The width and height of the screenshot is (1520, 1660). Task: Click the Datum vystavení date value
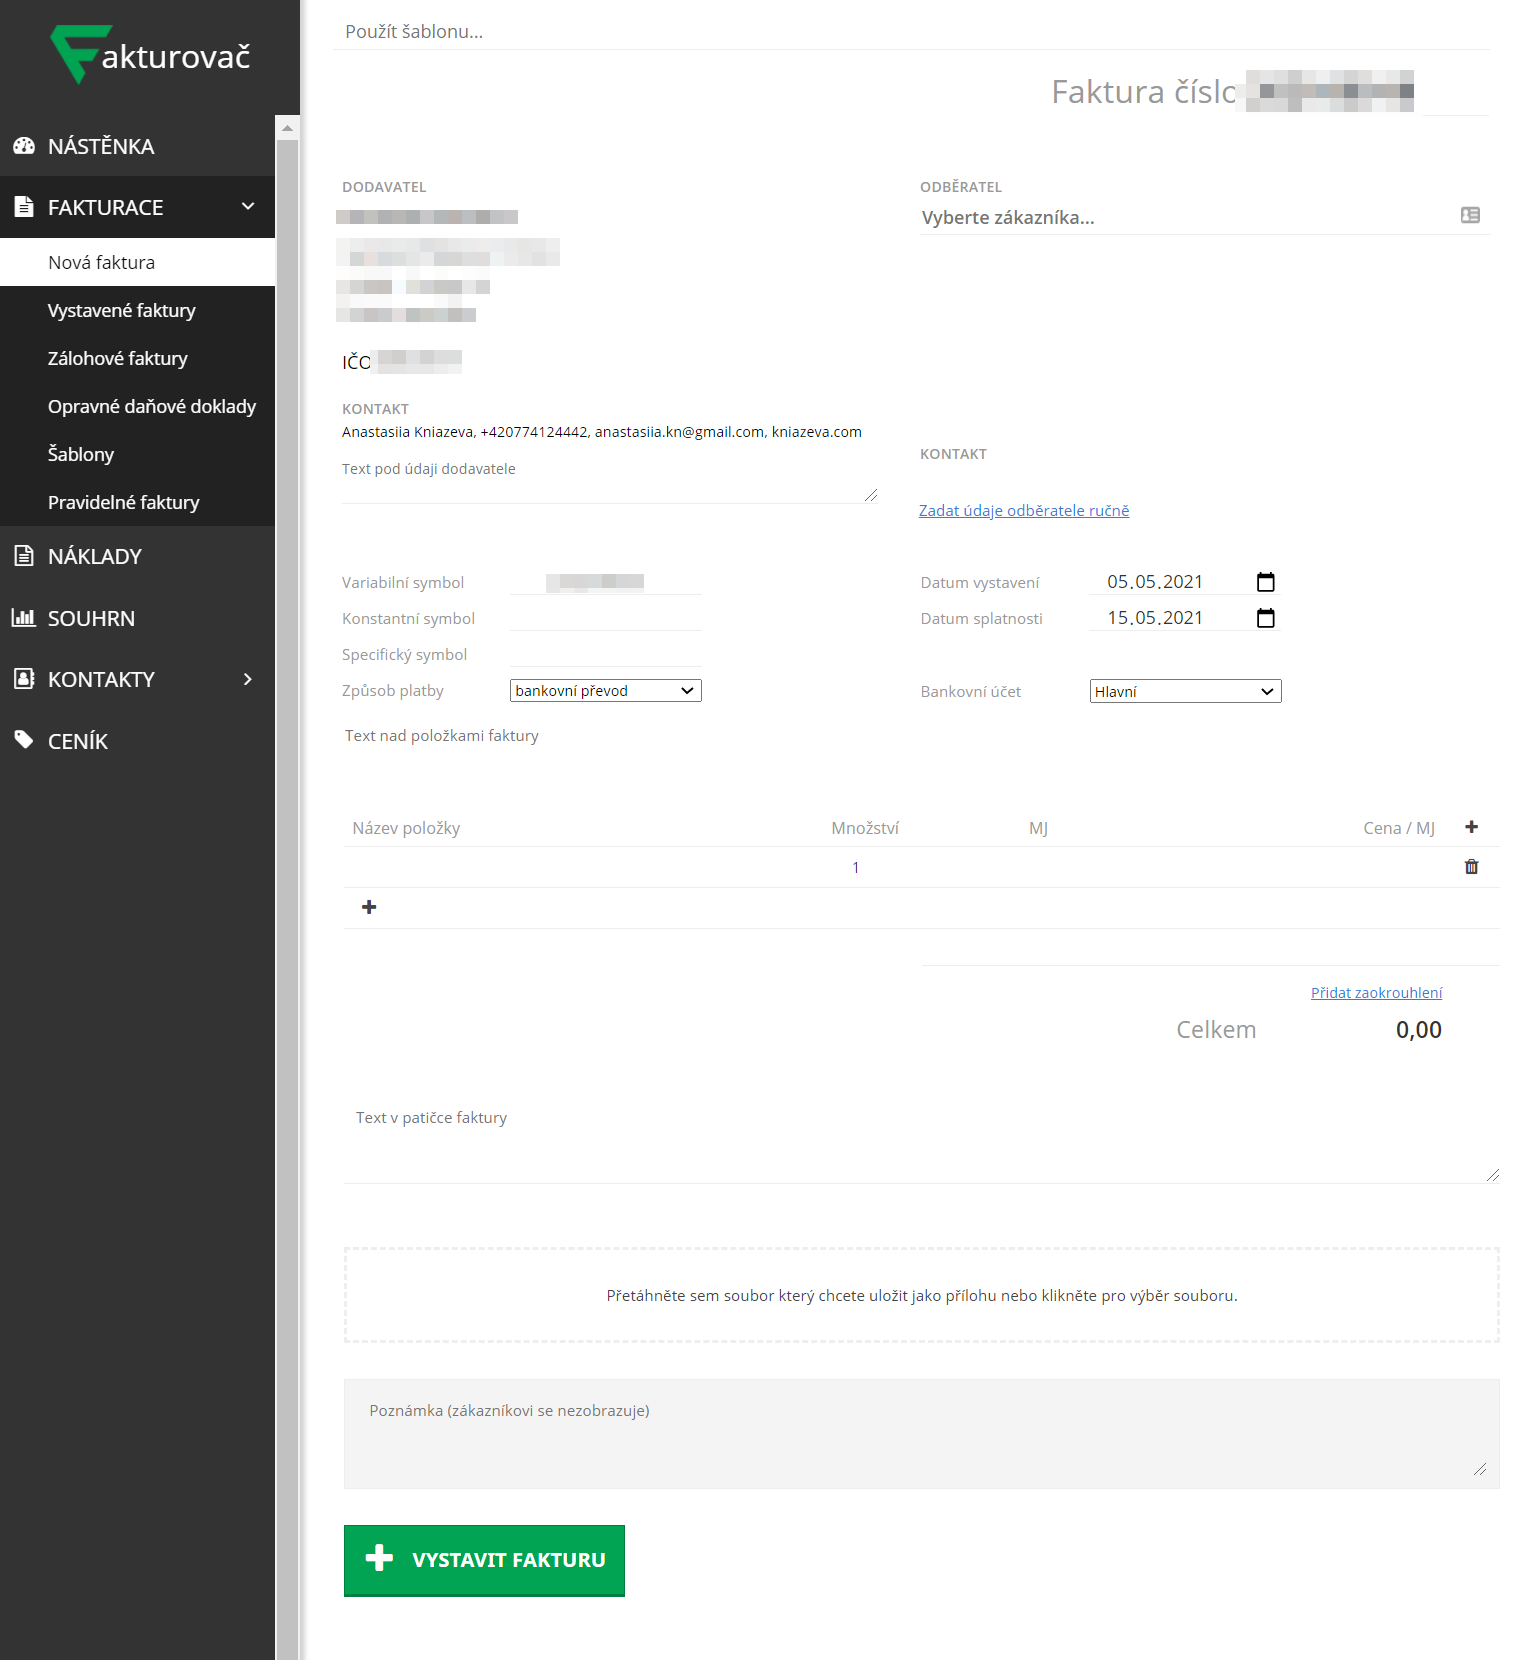[x=1155, y=582]
